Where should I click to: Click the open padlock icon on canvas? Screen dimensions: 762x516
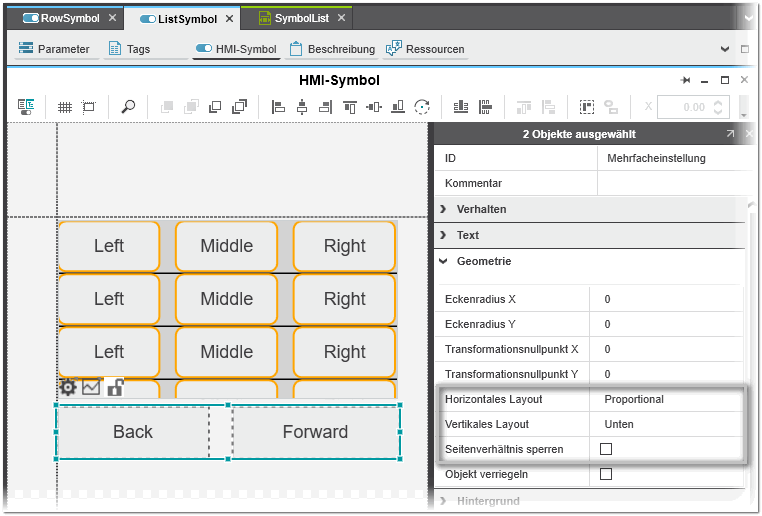(115, 388)
